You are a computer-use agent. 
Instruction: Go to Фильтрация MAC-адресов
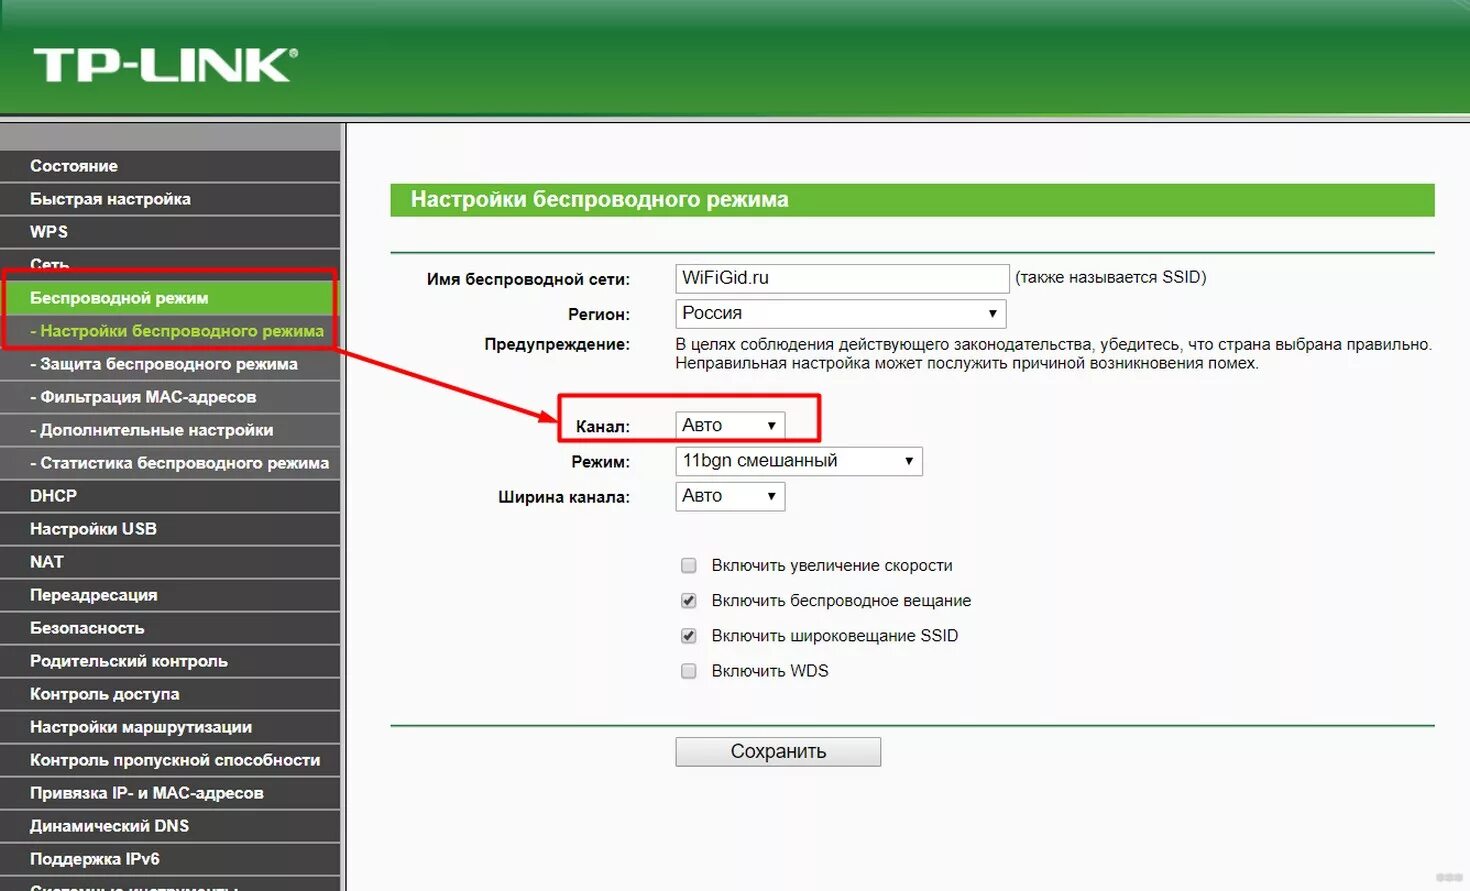tap(170, 397)
